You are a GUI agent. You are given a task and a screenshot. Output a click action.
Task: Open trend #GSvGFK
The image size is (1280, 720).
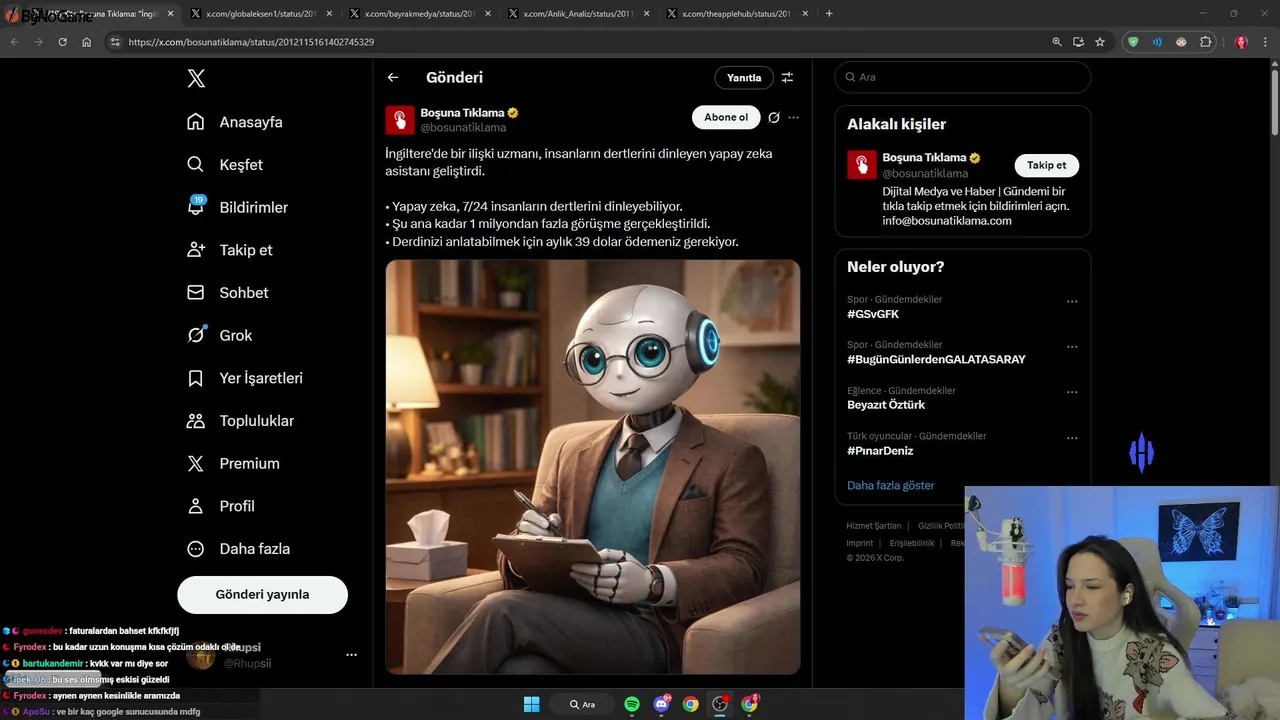[873, 314]
